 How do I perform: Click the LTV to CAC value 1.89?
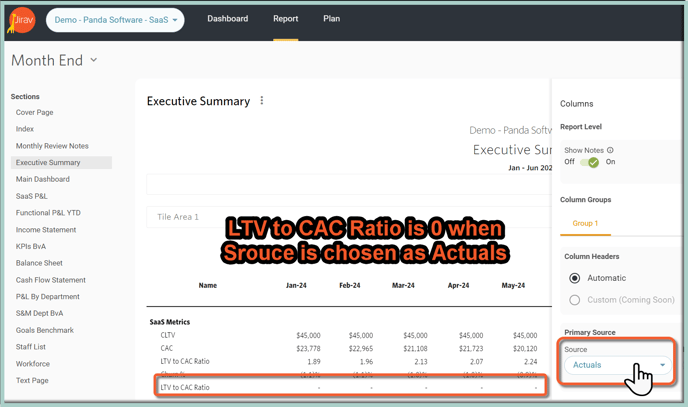(x=314, y=362)
